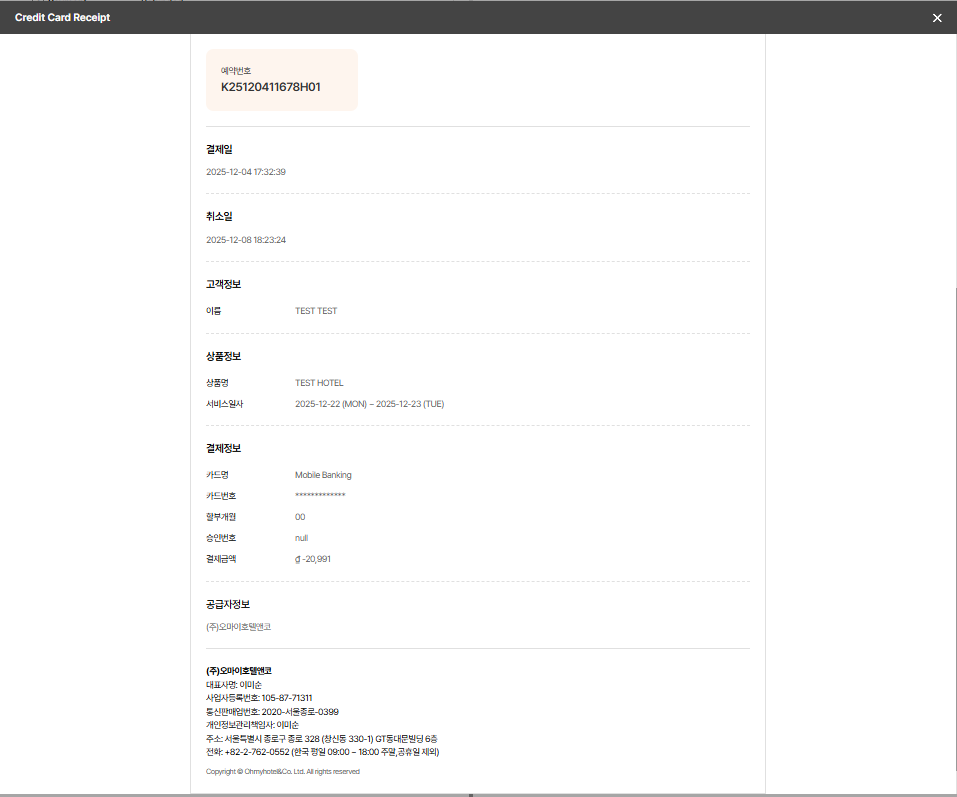Click the 'Credit Card Receipt' title text

(x=62, y=18)
